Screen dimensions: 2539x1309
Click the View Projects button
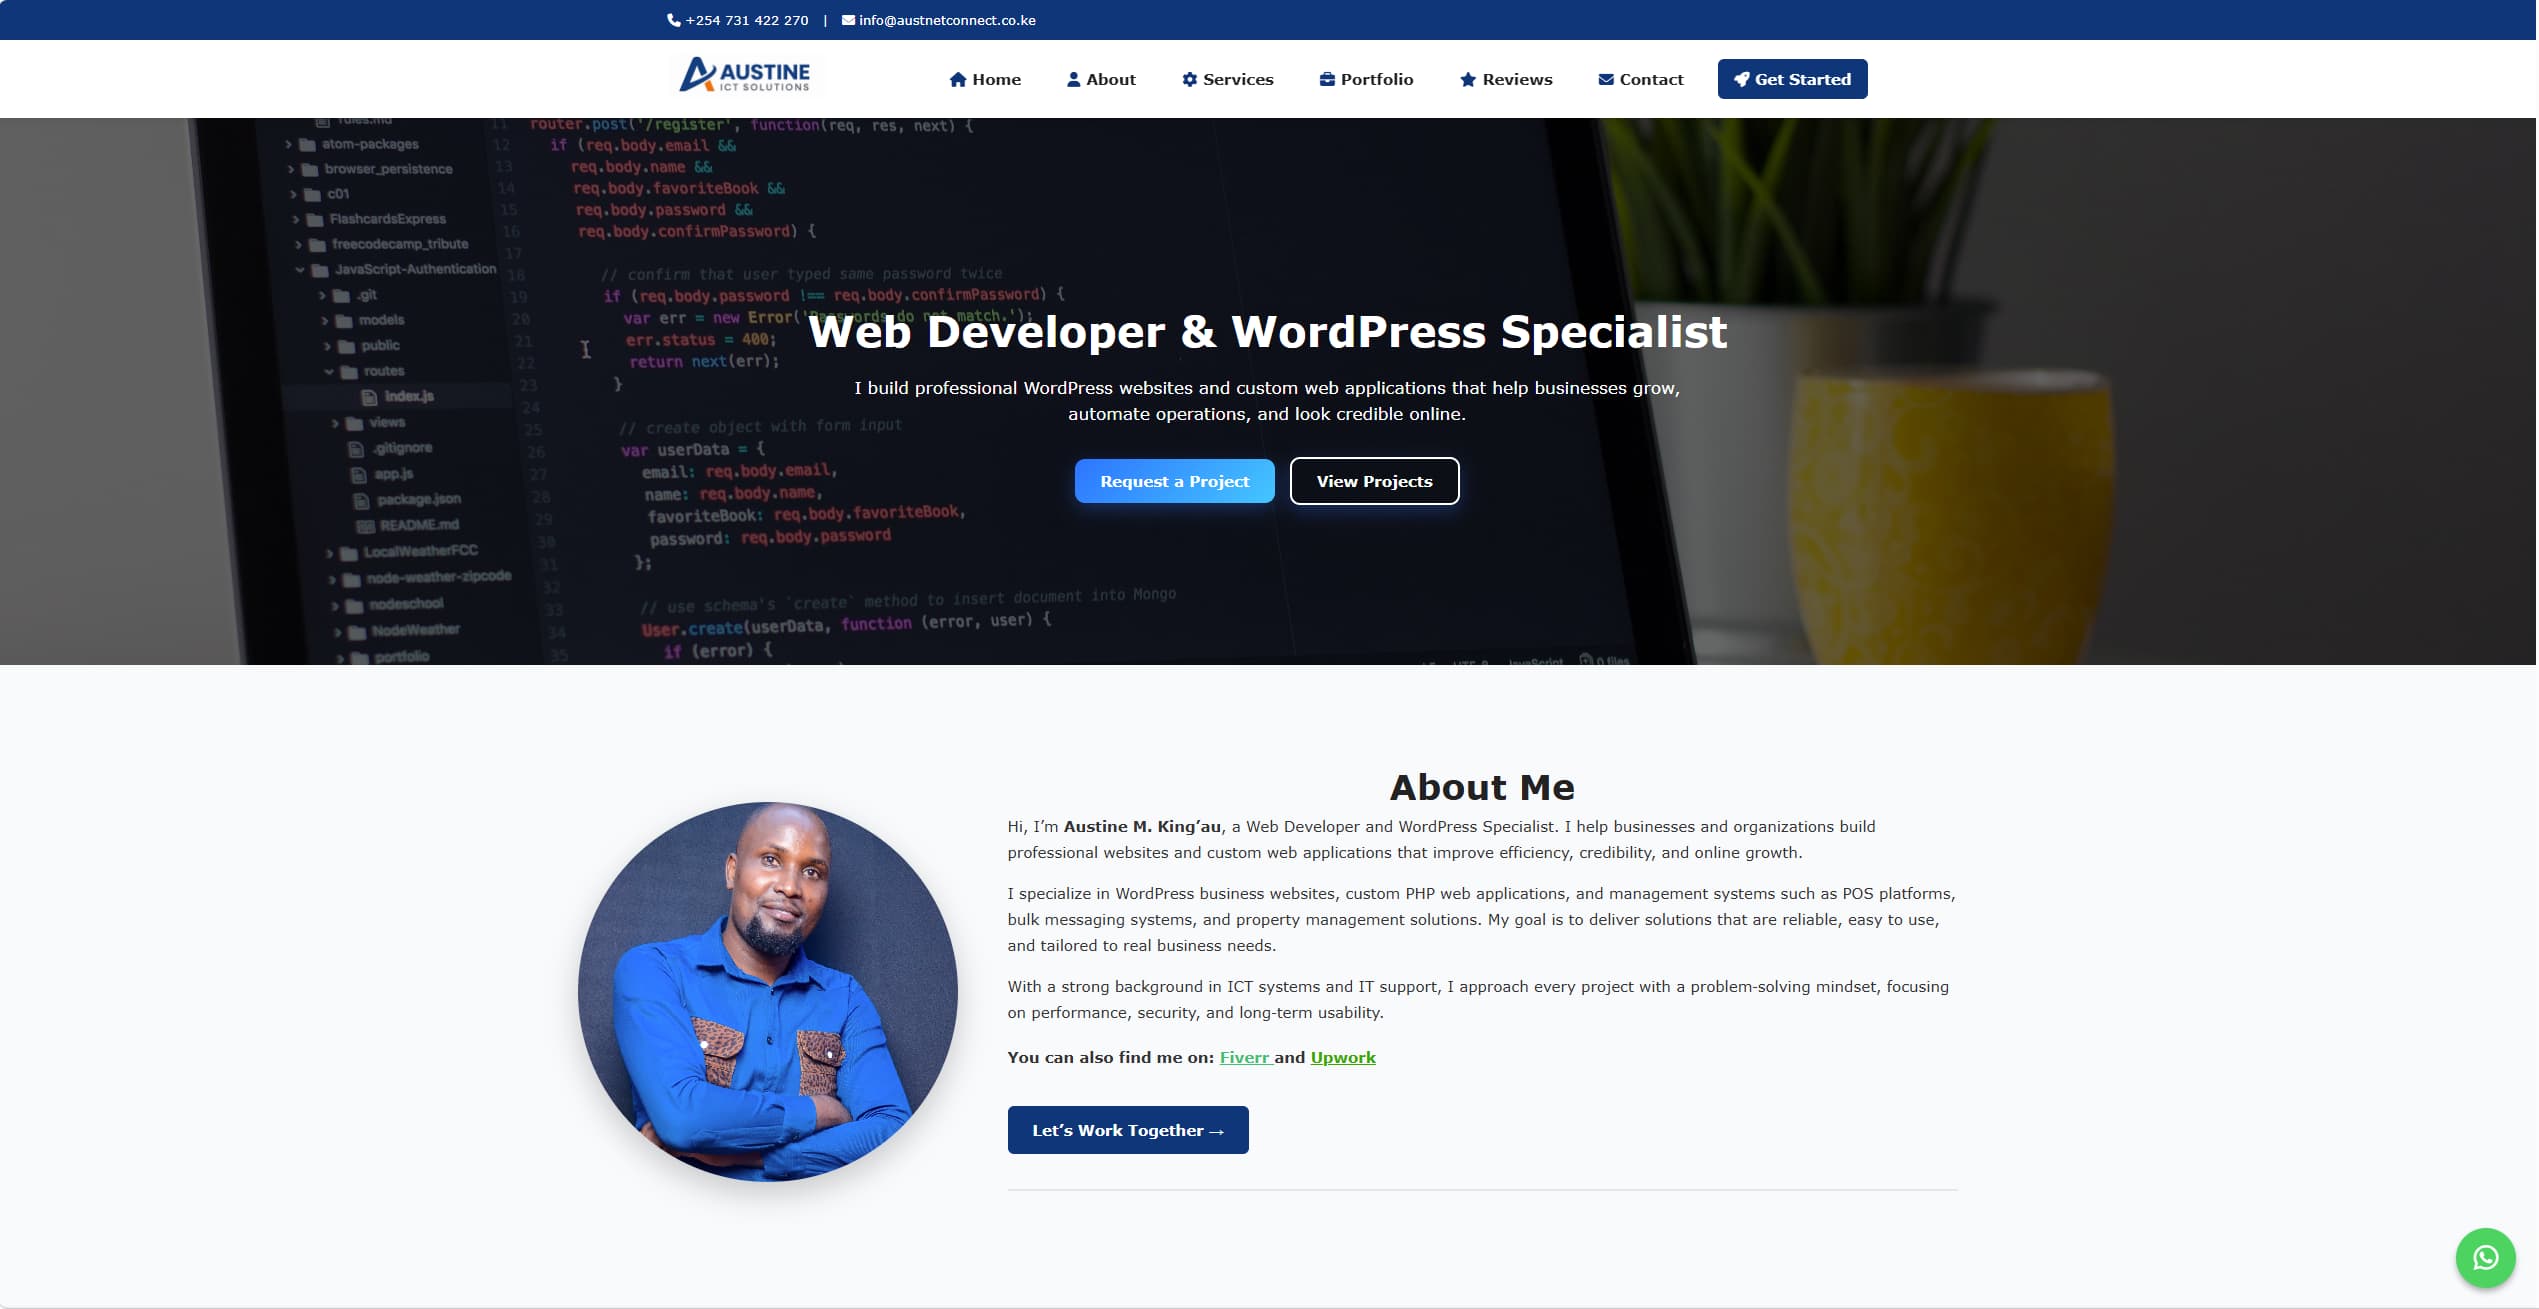(x=1375, y=481)
